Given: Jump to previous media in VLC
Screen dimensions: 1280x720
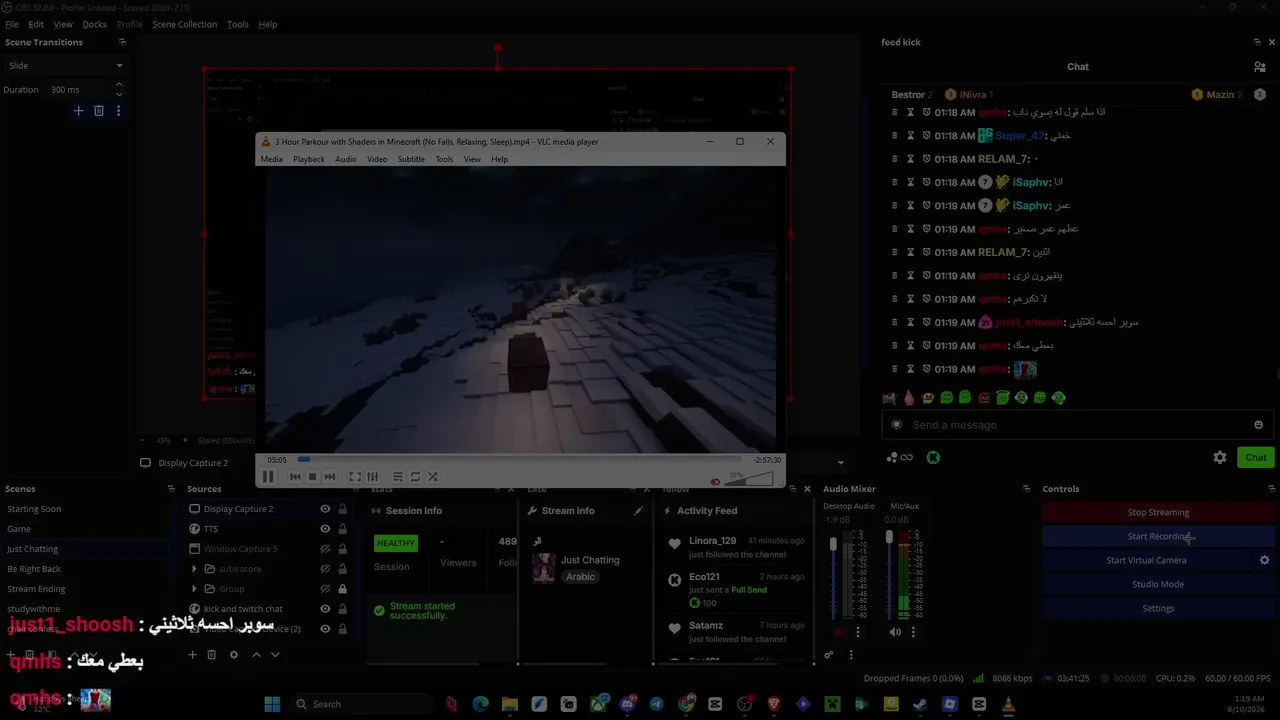Looking at the screenshot, I should 295,477.
